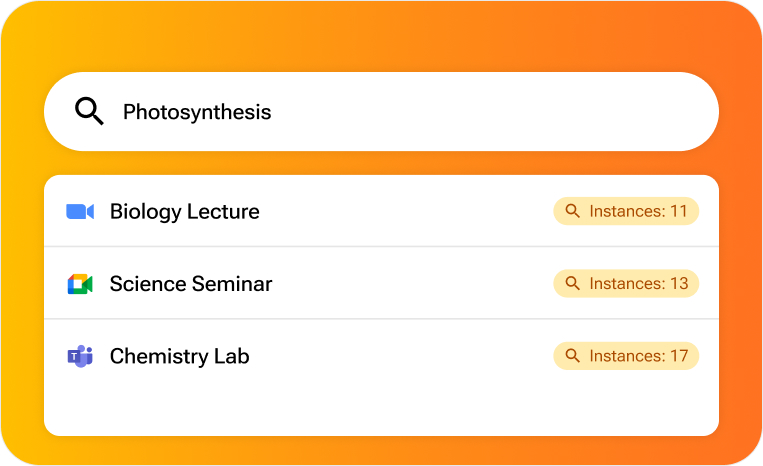
Task: Select the Science Seminar row's empty middle area
Action: (x=413, y=283)
